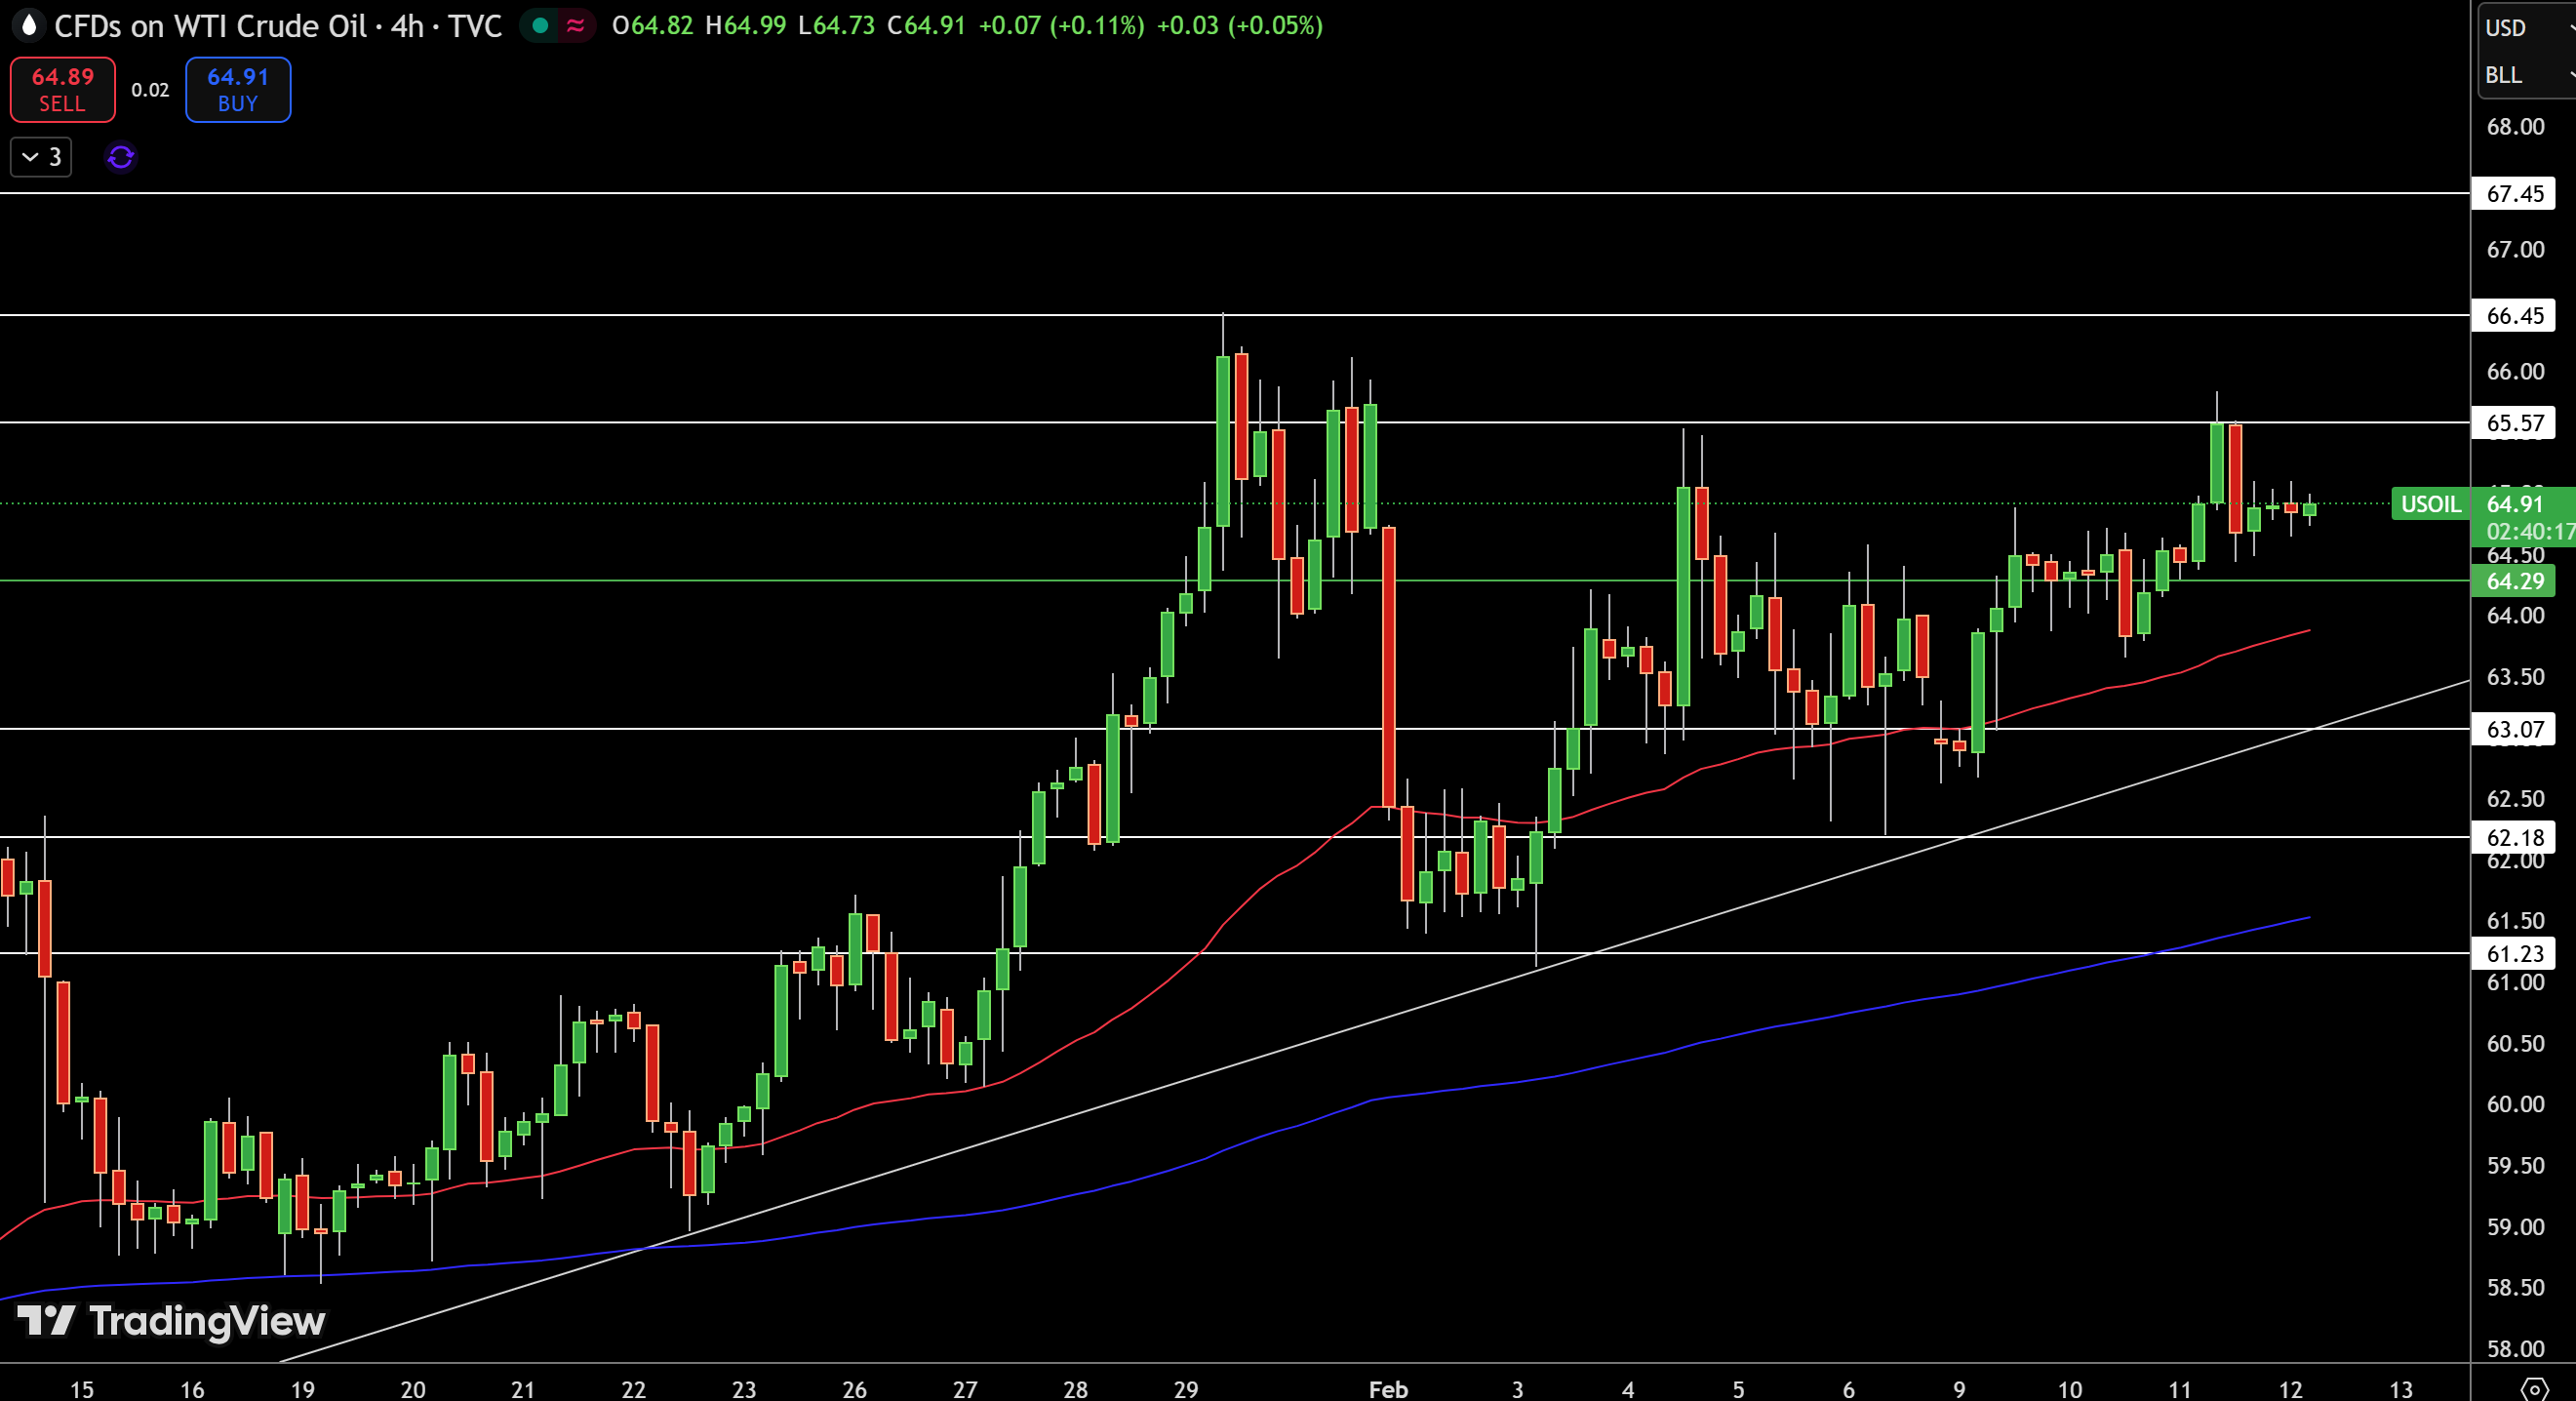Click the oil drop symbol logo icon

(29, 25)
